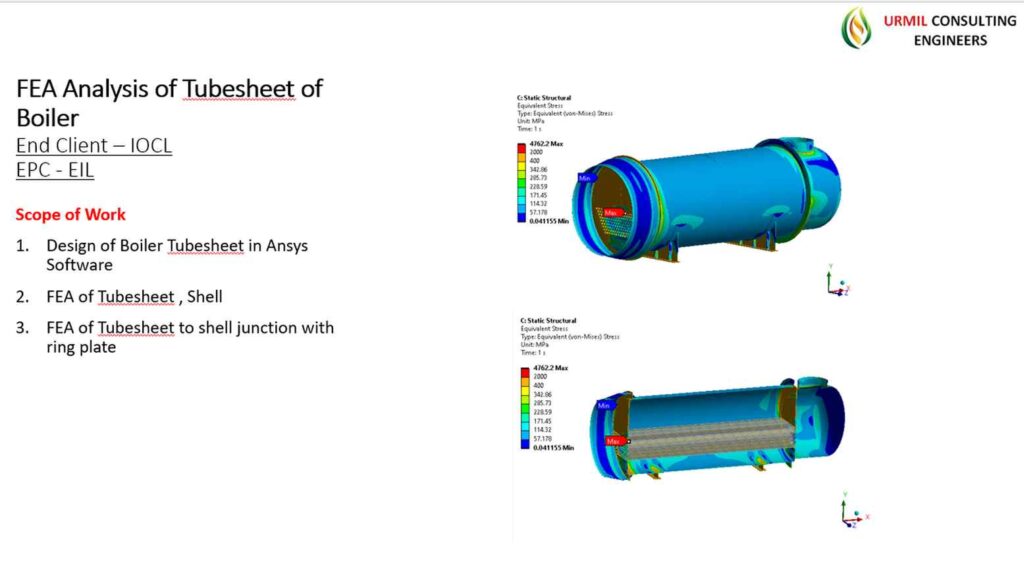1024x566 pixels.
Task: Open the 'End Client – IOCL' underlined link
Action: (x=94, y=145)
